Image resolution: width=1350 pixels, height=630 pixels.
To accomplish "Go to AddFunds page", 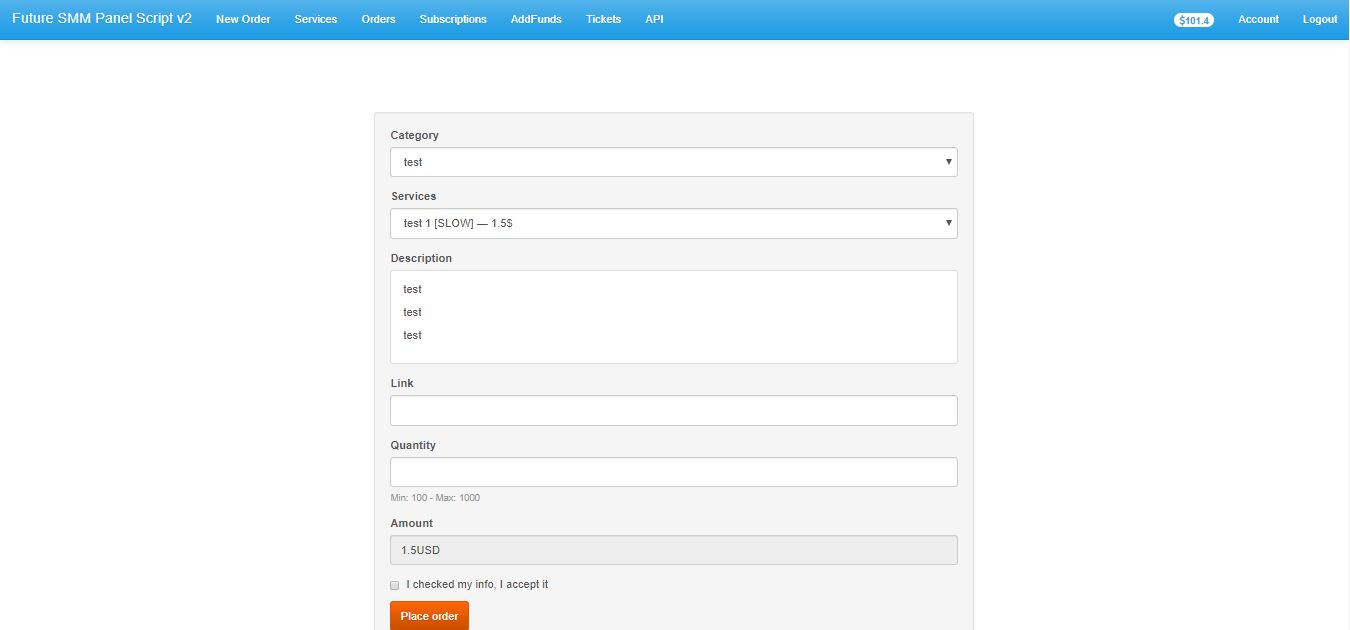I will [536, 19].
